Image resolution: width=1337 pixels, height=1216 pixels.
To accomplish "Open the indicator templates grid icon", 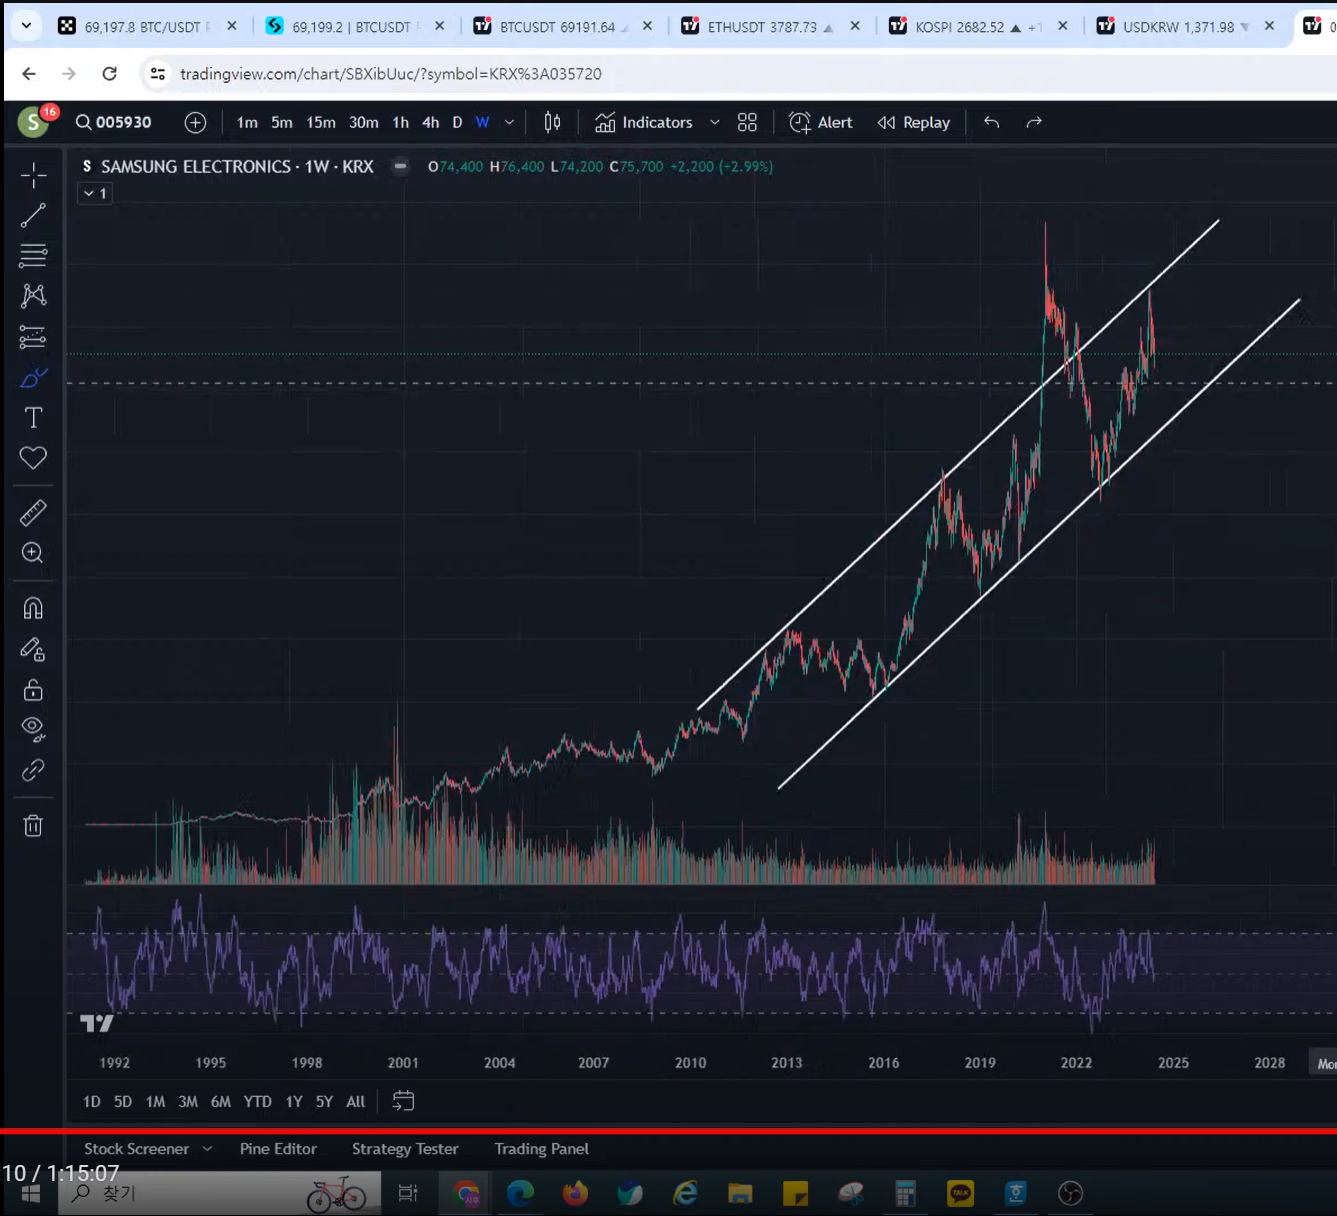I will click(x=747, y=122).
